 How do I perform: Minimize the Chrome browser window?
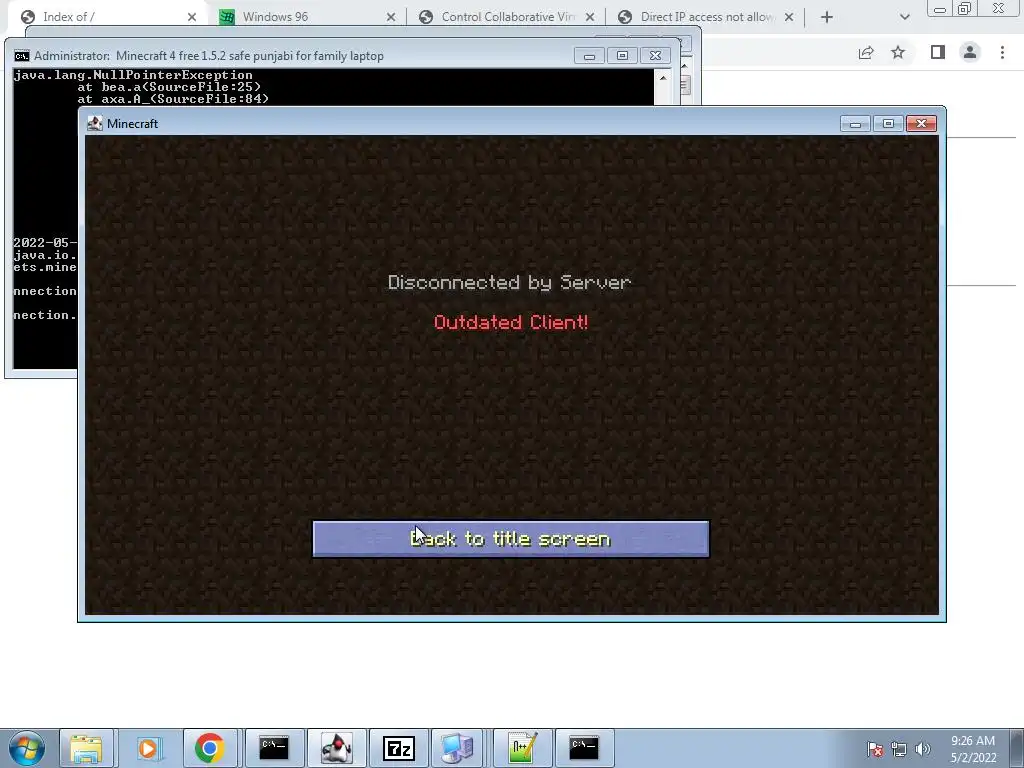[939, 8]
